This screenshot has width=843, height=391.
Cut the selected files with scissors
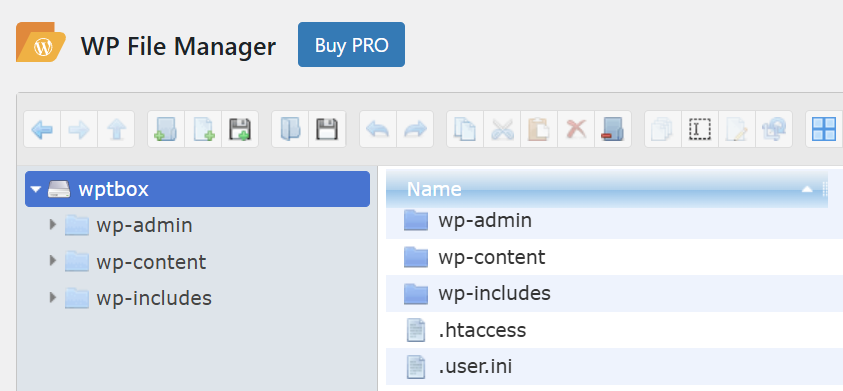(x=502, y=129)
